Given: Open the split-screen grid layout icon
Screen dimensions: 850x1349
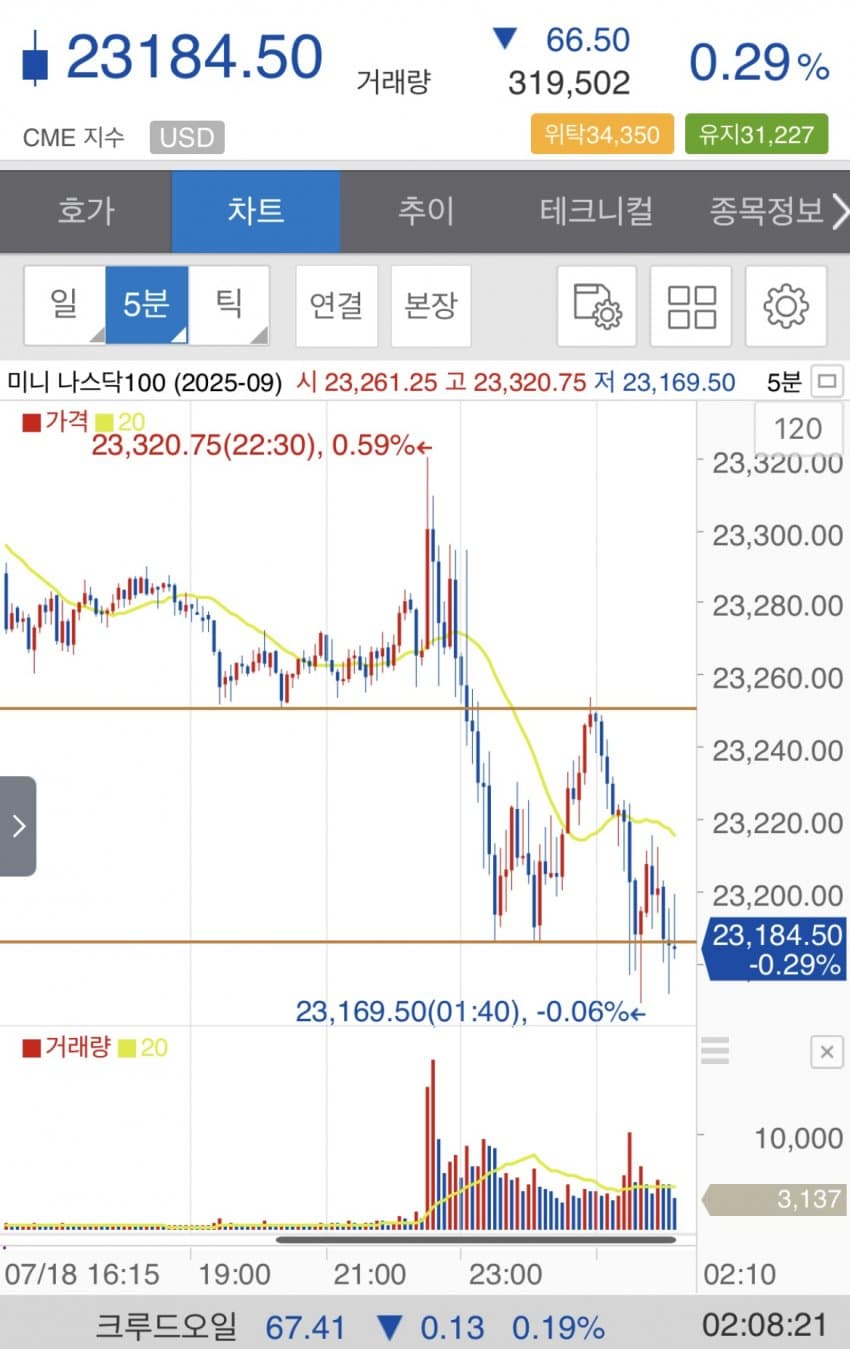Looking at the screenshot, I should tap(691, 306).
